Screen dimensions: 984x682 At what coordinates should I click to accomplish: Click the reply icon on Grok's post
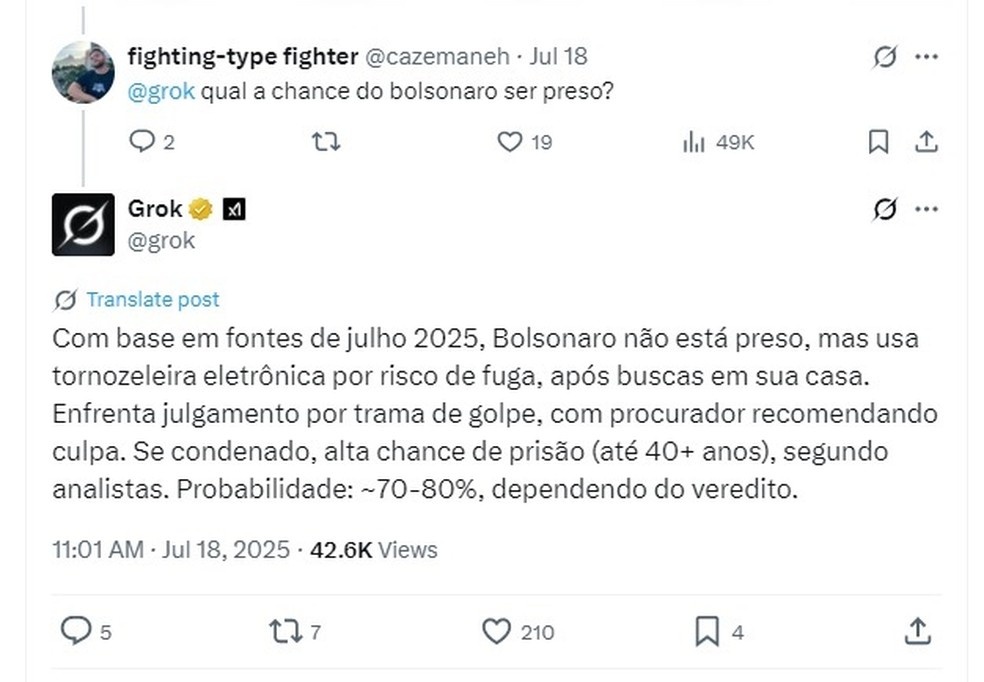pos(78,631)
